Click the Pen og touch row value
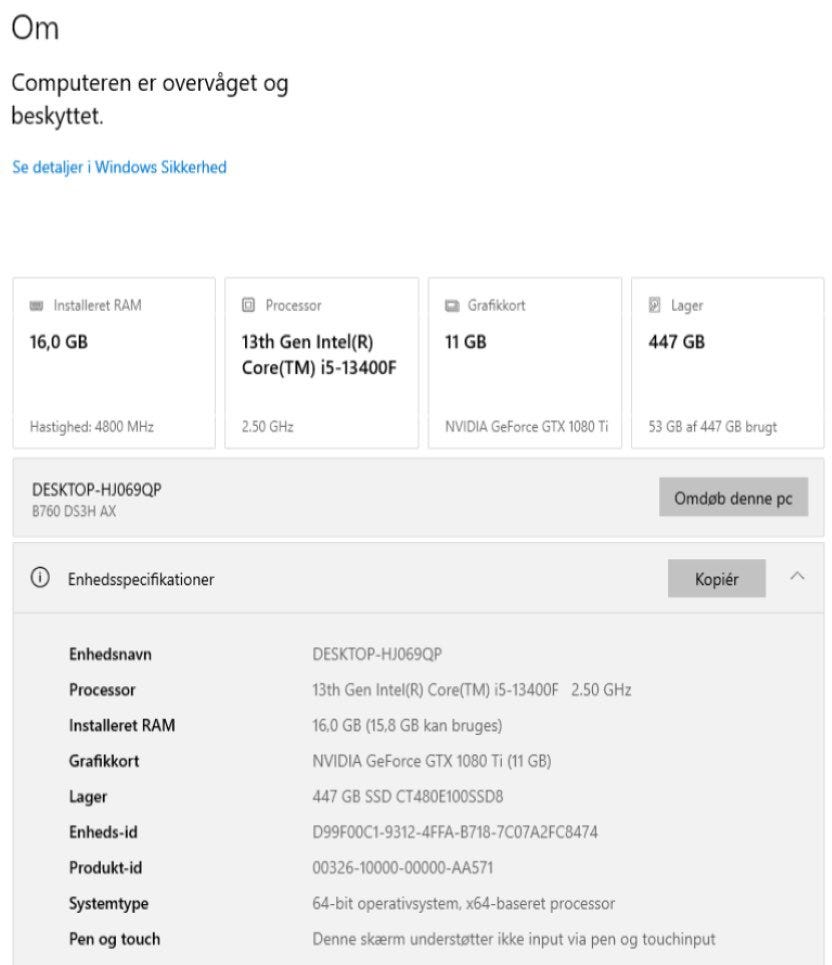The image size is (832, 965). point(513,939)
